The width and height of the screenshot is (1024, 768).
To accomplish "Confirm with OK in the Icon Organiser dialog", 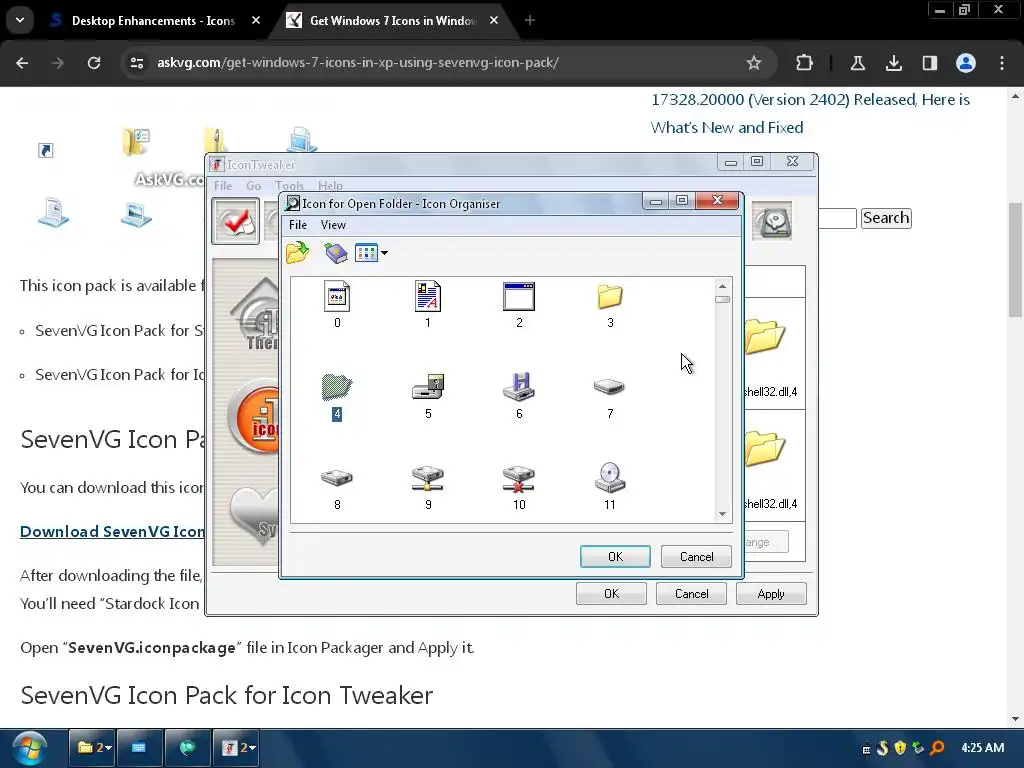I will point(615,556).
